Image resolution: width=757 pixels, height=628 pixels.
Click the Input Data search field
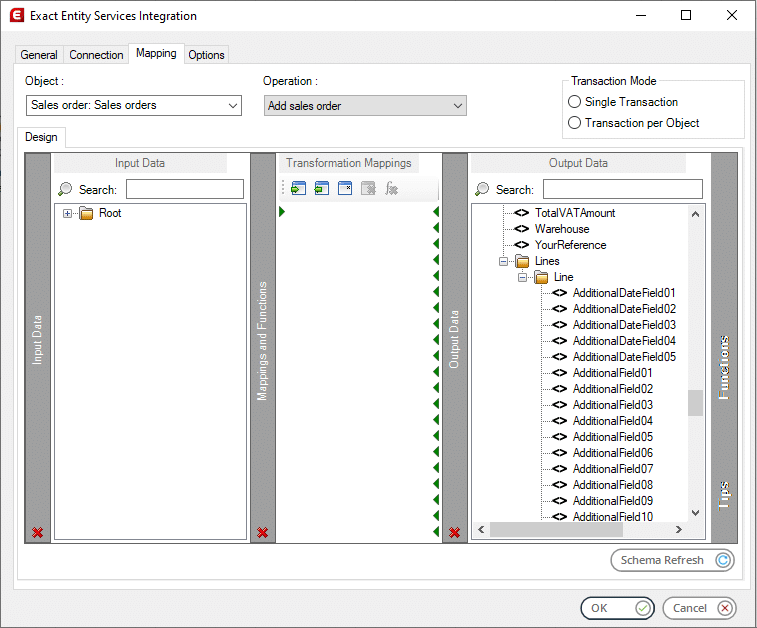click(x=185, y=189)
